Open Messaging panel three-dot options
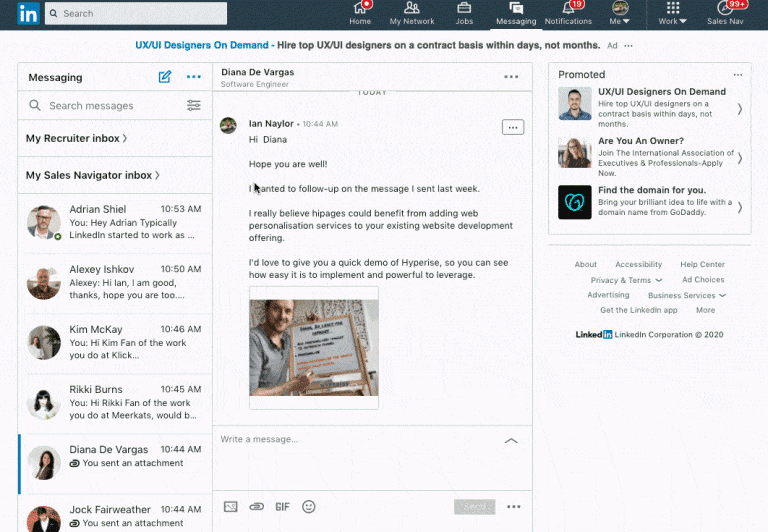Viewport: 768px width, 532px height. 194,77
